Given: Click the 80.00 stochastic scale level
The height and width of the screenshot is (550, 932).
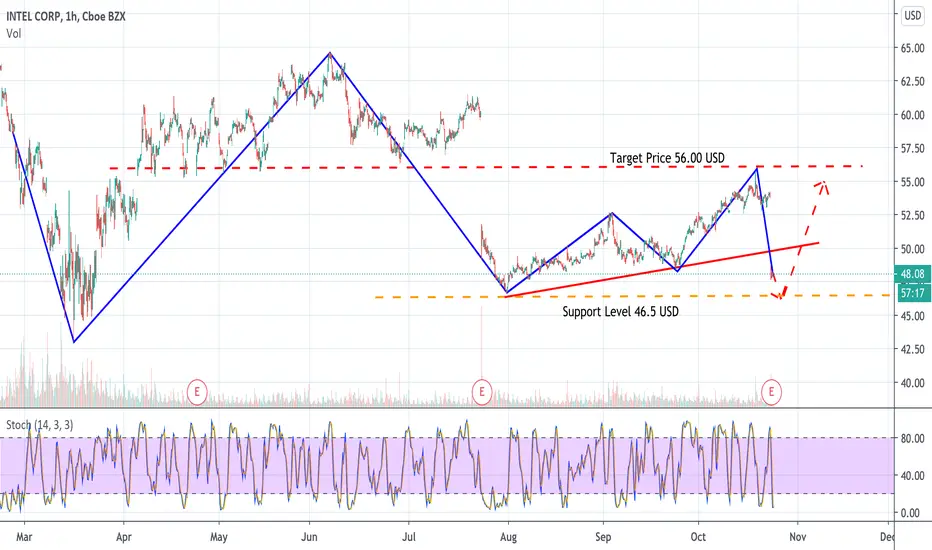Looking at the screenshot, I should (912, 439).
